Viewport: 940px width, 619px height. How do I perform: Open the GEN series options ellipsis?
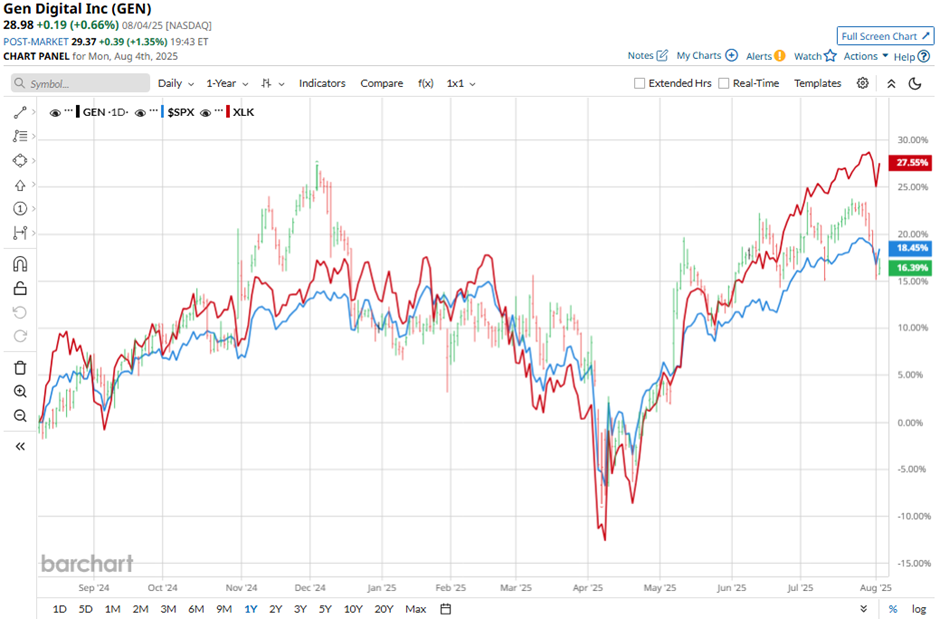[x=68, y=111]
